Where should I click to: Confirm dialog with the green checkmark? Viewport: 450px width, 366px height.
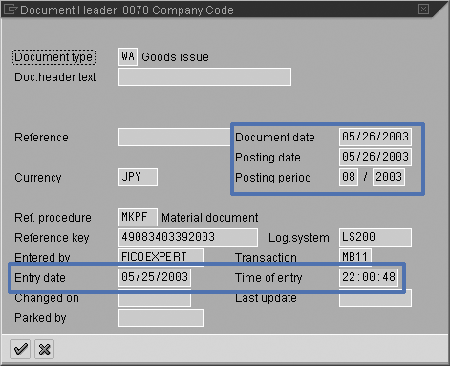coord(20,349)
